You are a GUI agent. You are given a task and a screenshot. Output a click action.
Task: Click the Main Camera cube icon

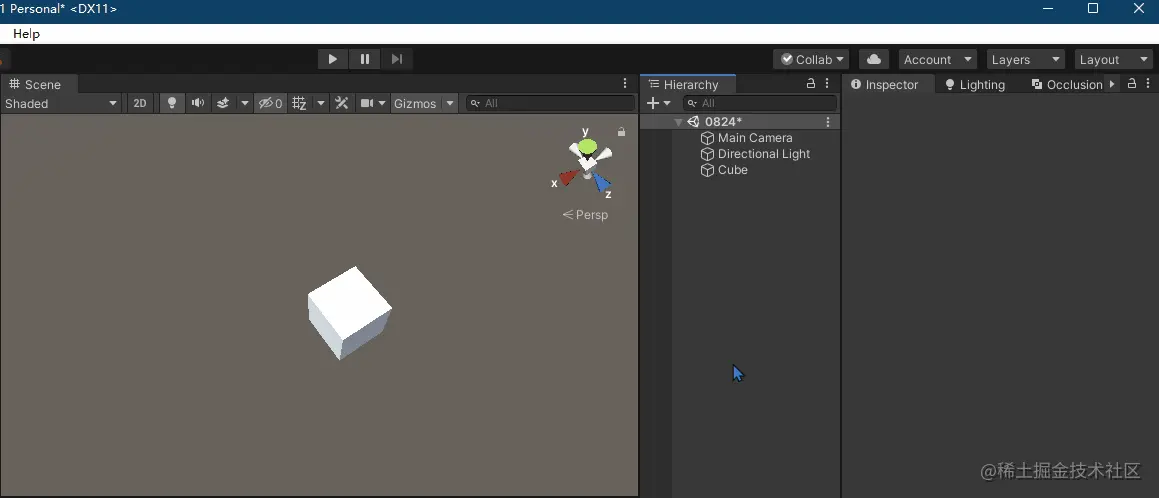(707, 138)
